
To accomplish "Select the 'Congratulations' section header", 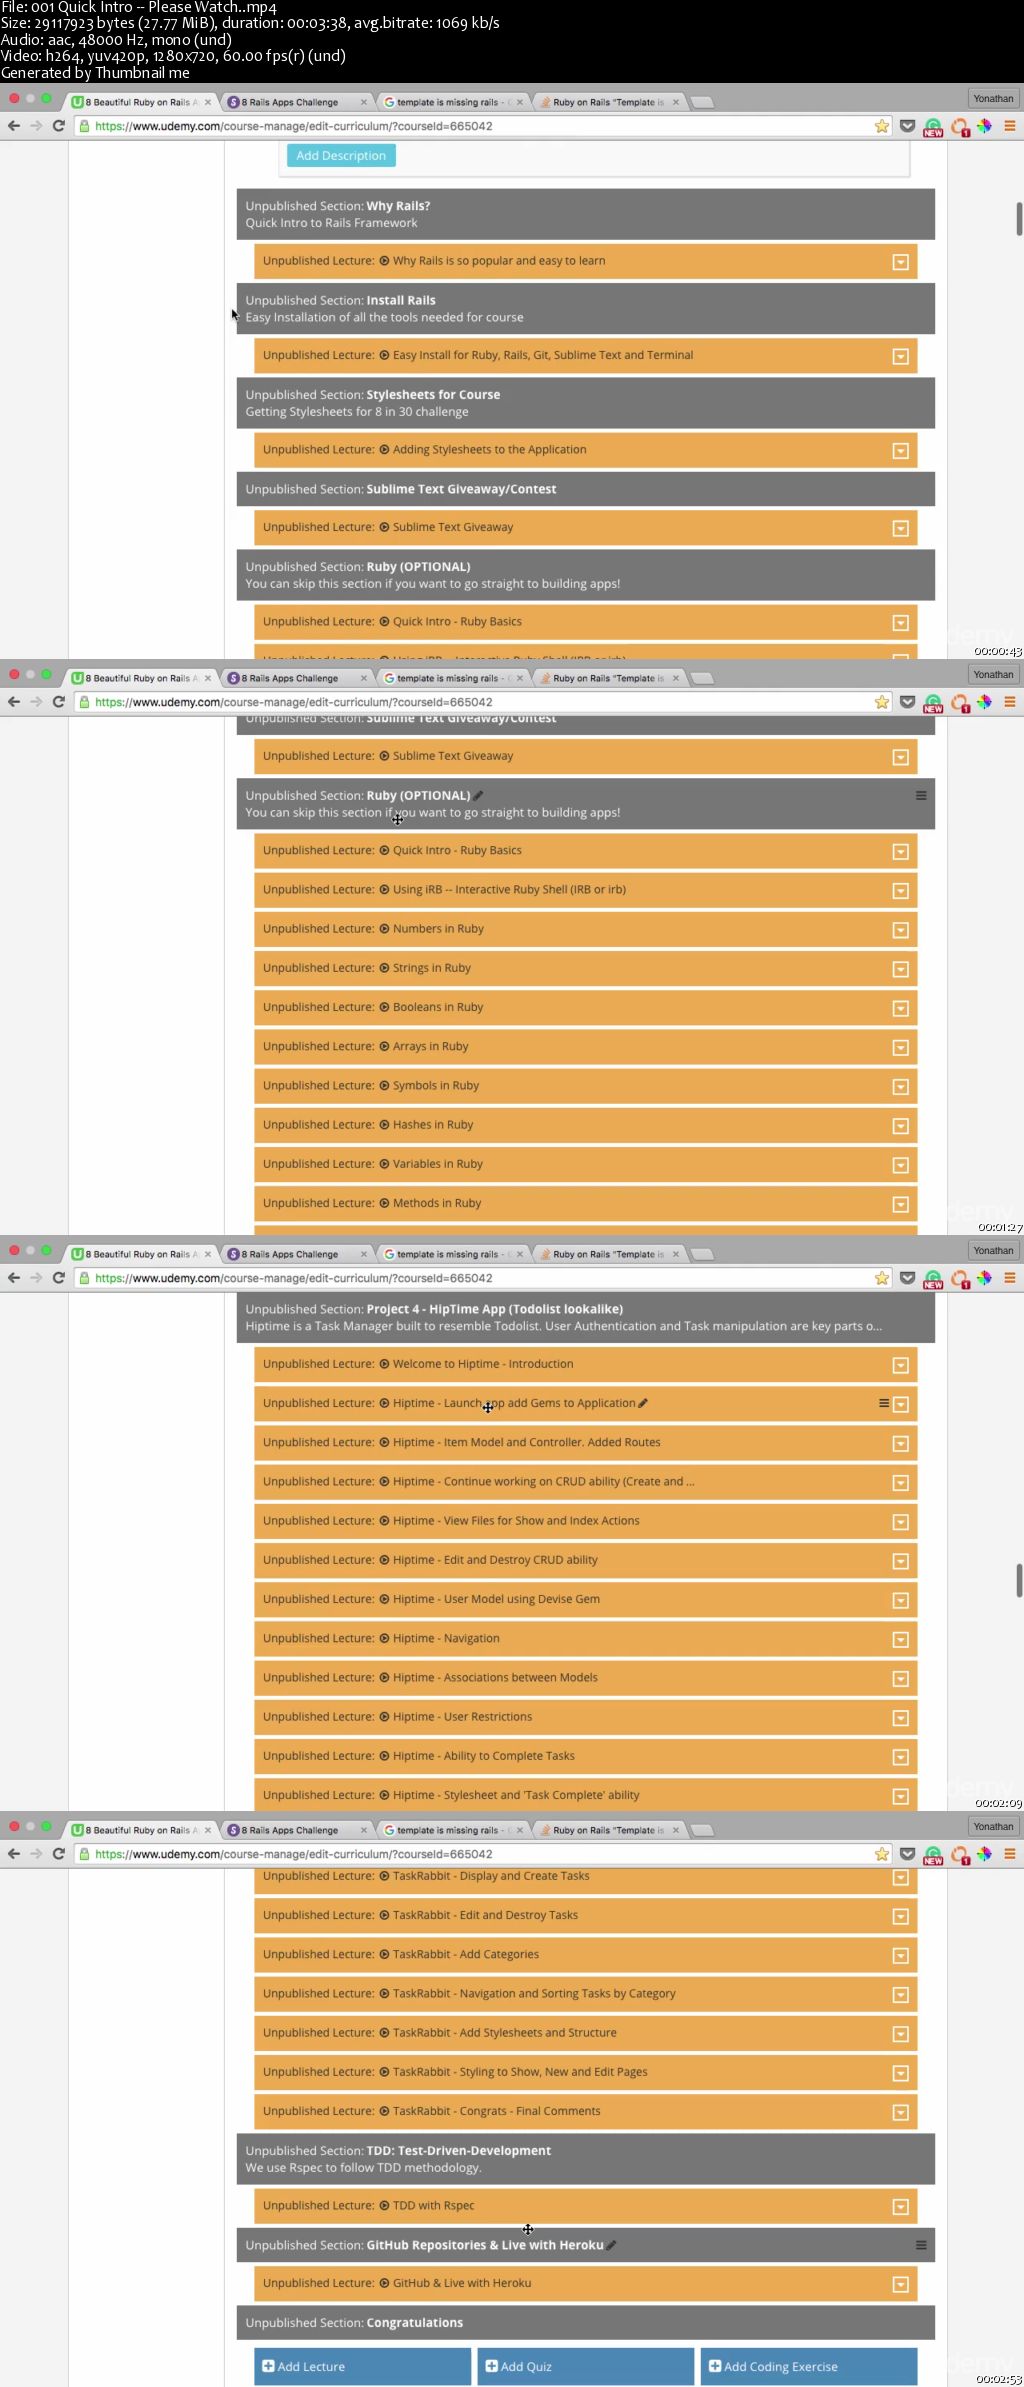I will pyautogui.click(x=586, y=2322).
